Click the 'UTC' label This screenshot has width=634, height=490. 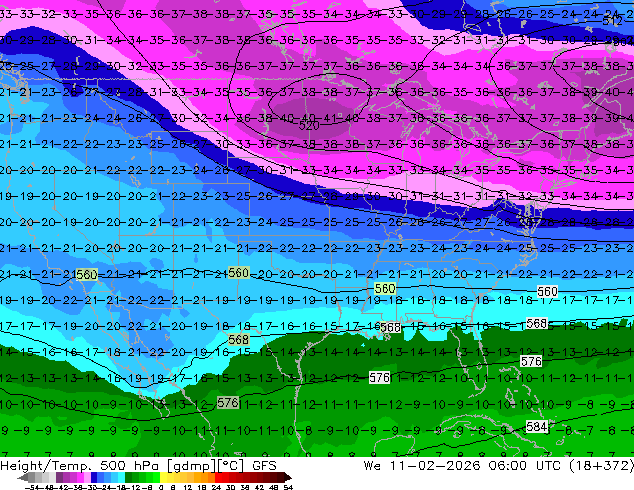pos(549,466)
